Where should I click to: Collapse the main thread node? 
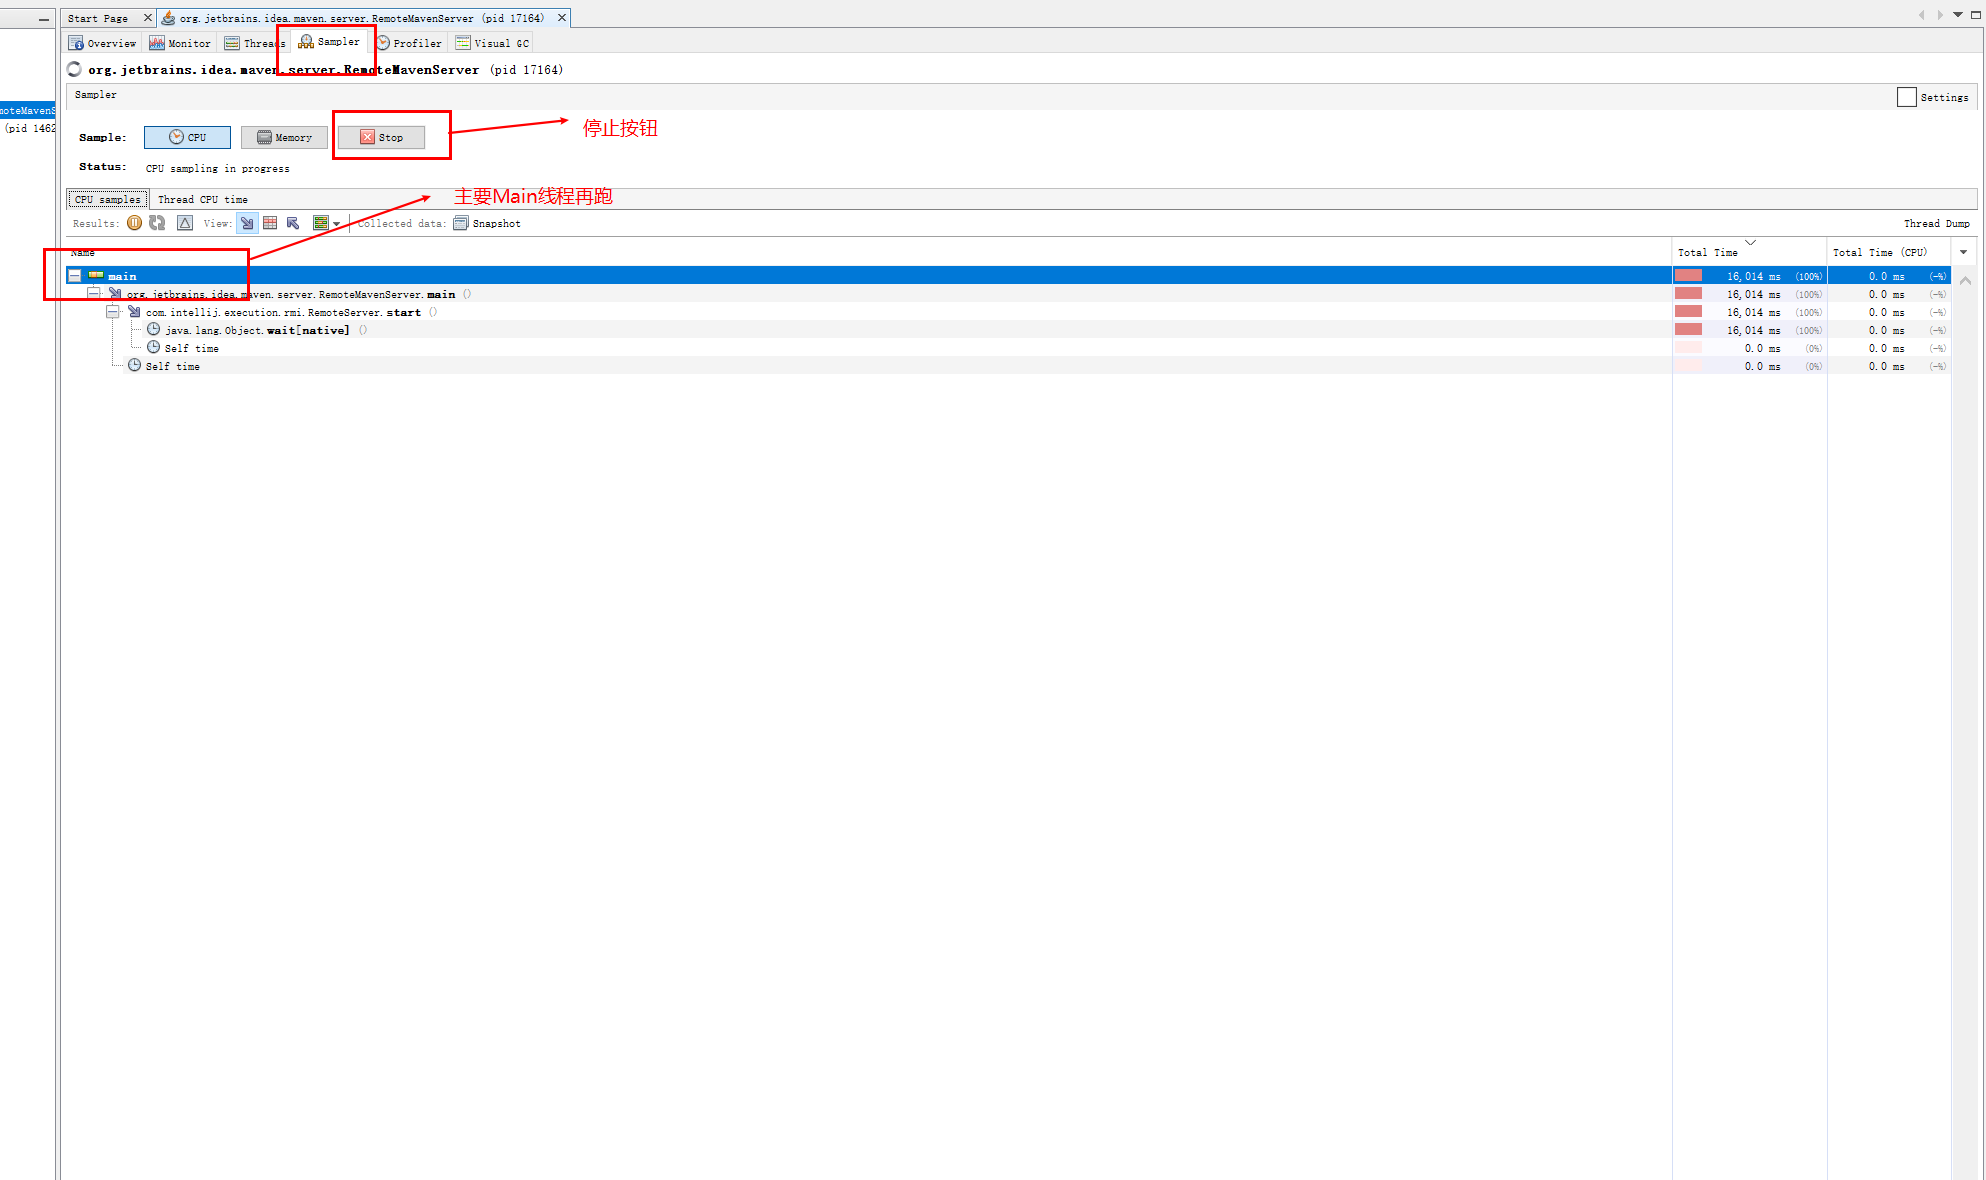tap(75, 275)
